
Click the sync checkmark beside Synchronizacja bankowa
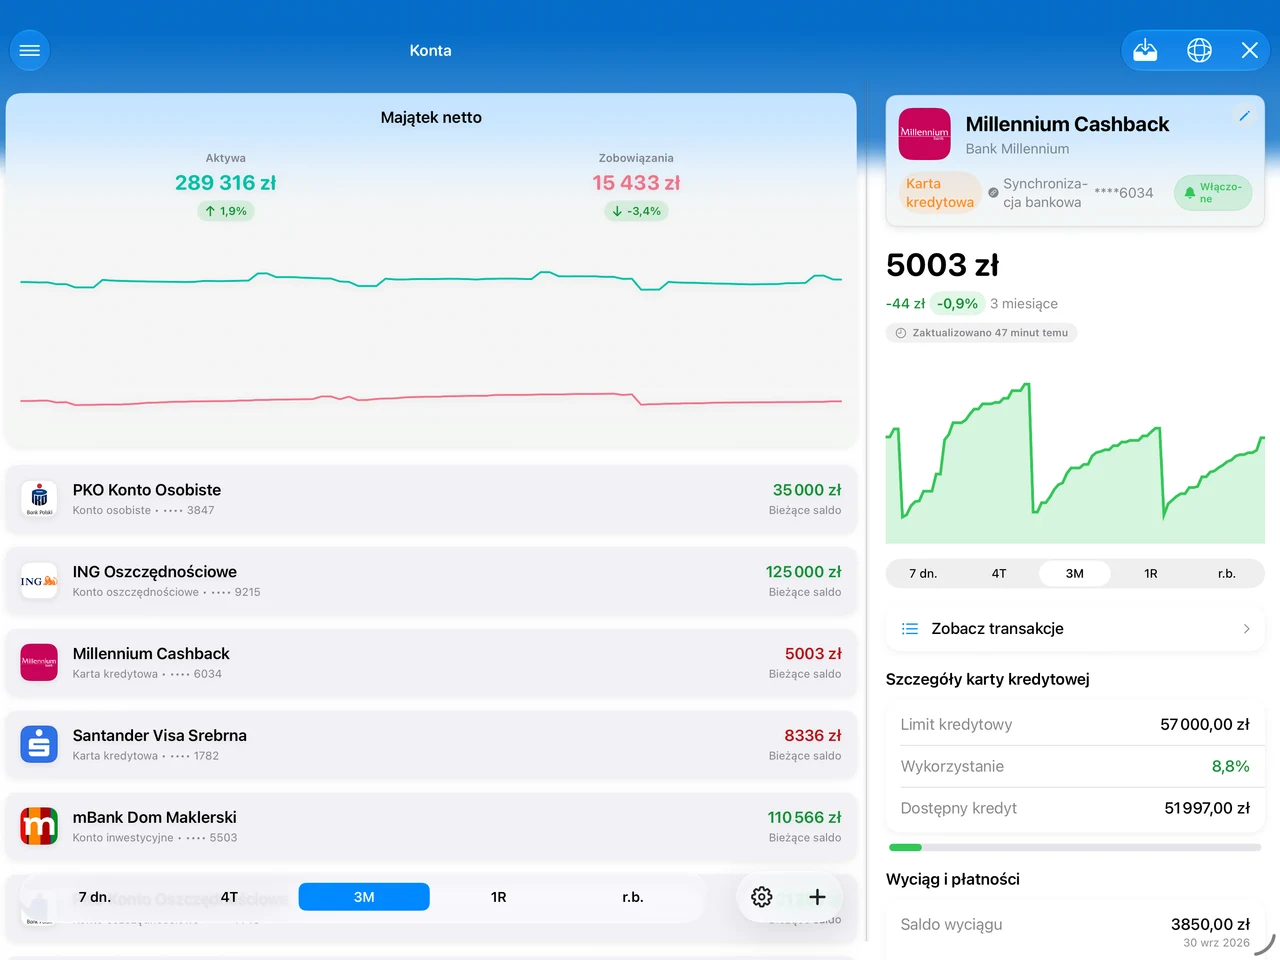tap(993, 193)
